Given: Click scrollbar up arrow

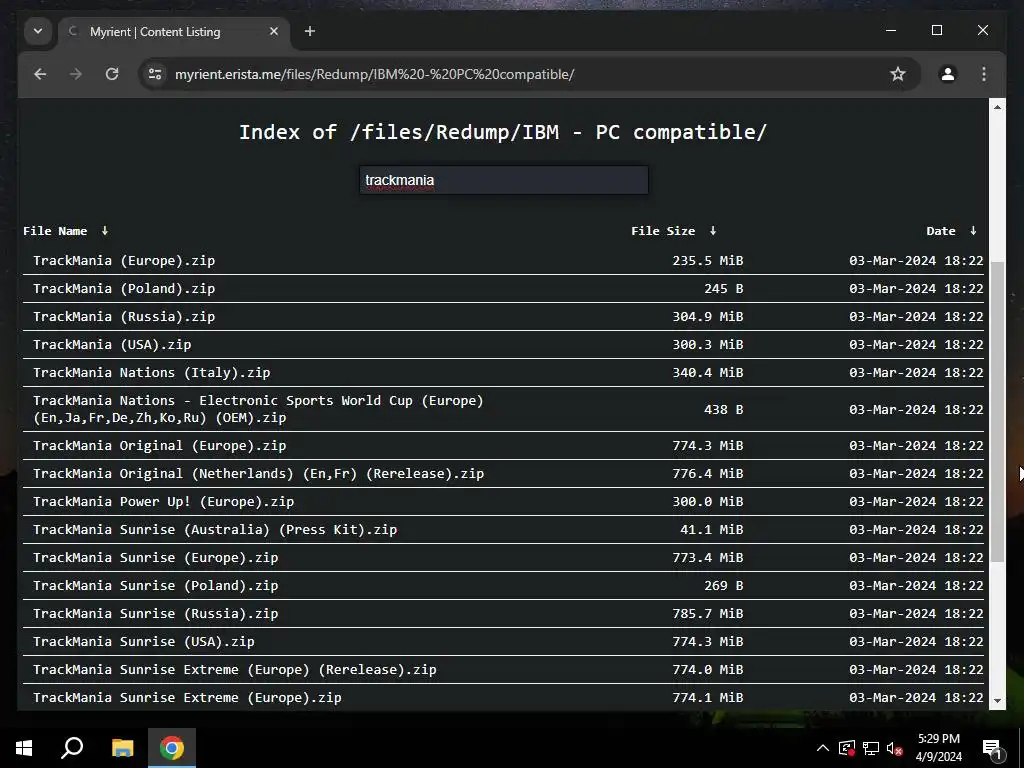Looking at the screenshot, I should coord(997,106).
